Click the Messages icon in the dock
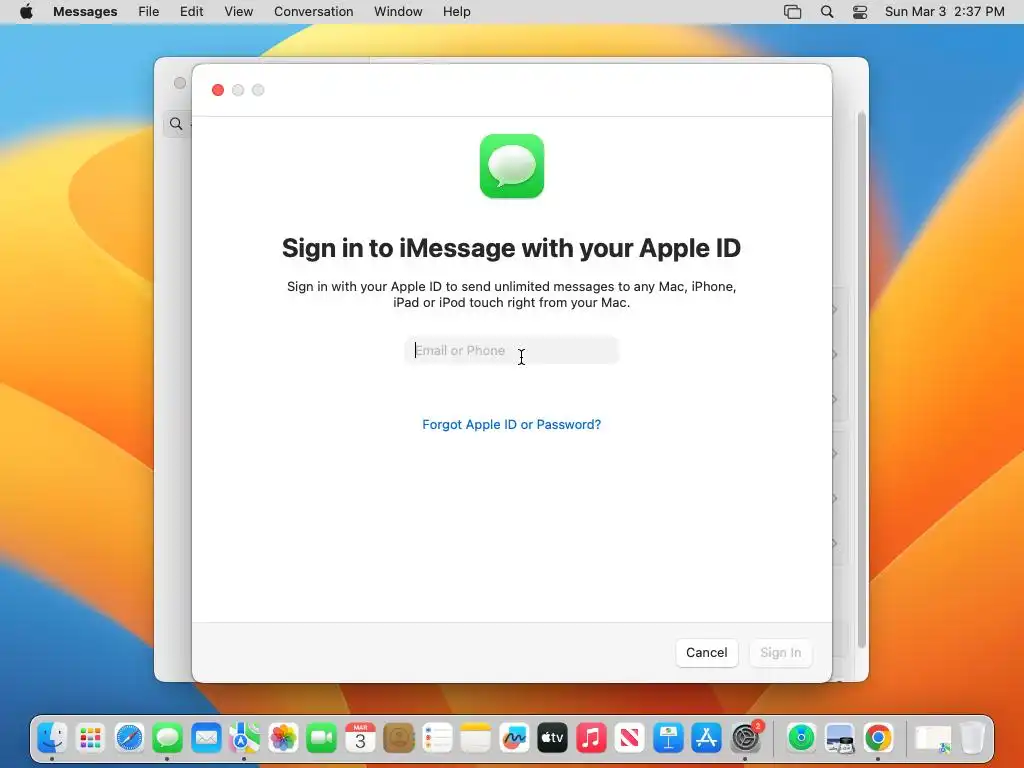The width and height of the screenshot is (1024, 768). [x=168, y=738]
